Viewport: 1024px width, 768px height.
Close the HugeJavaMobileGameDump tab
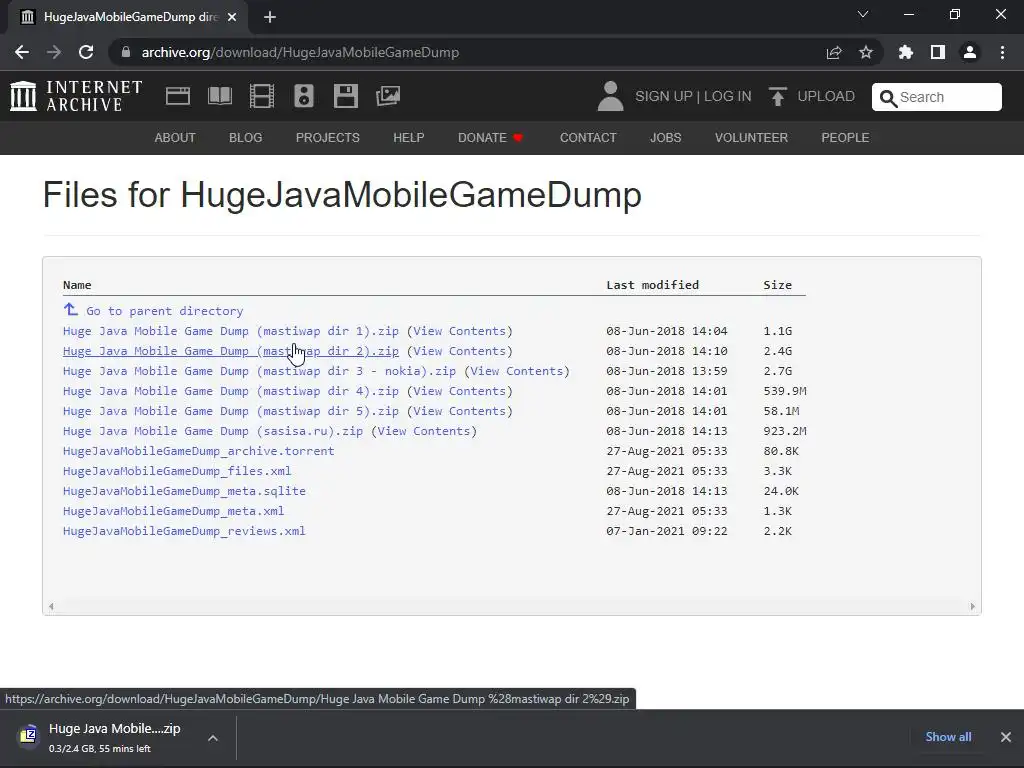click(232, 18)
